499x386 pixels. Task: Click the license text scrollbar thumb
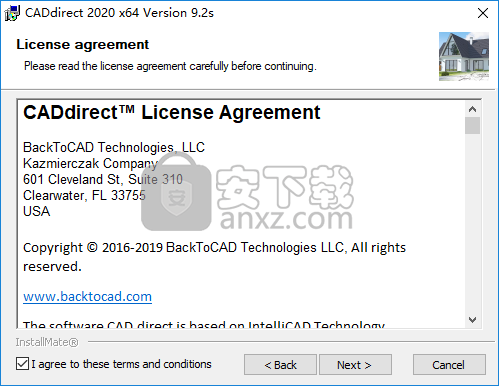[472, 125]
